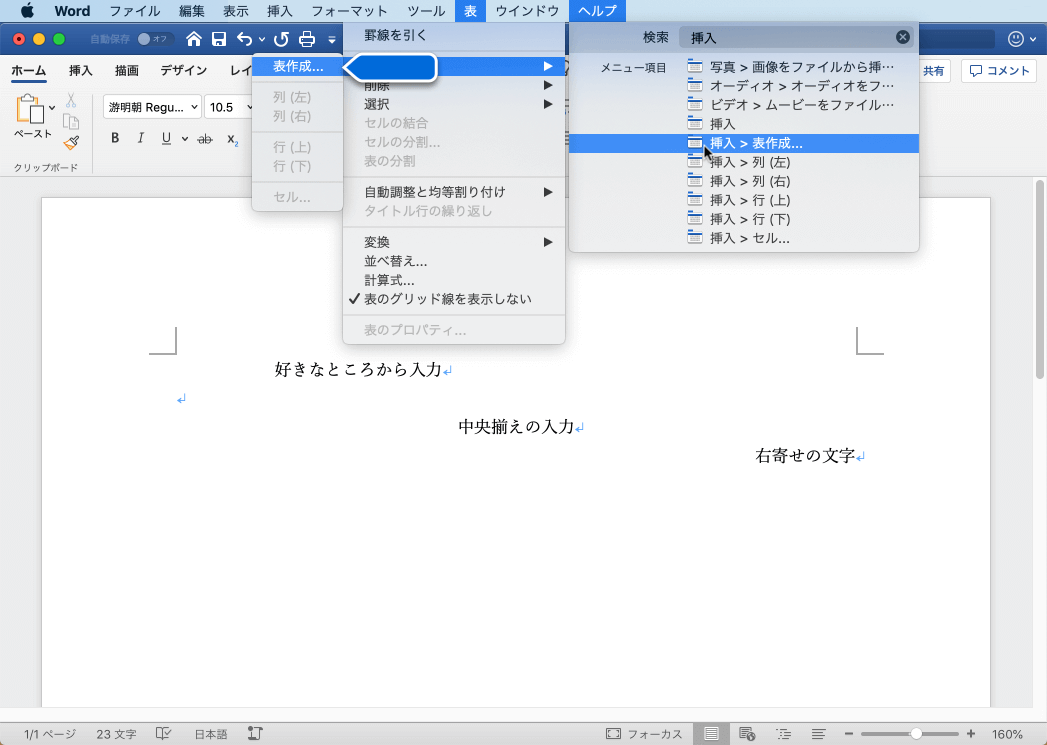Click the Save floppy disk icon

point(219,39)
